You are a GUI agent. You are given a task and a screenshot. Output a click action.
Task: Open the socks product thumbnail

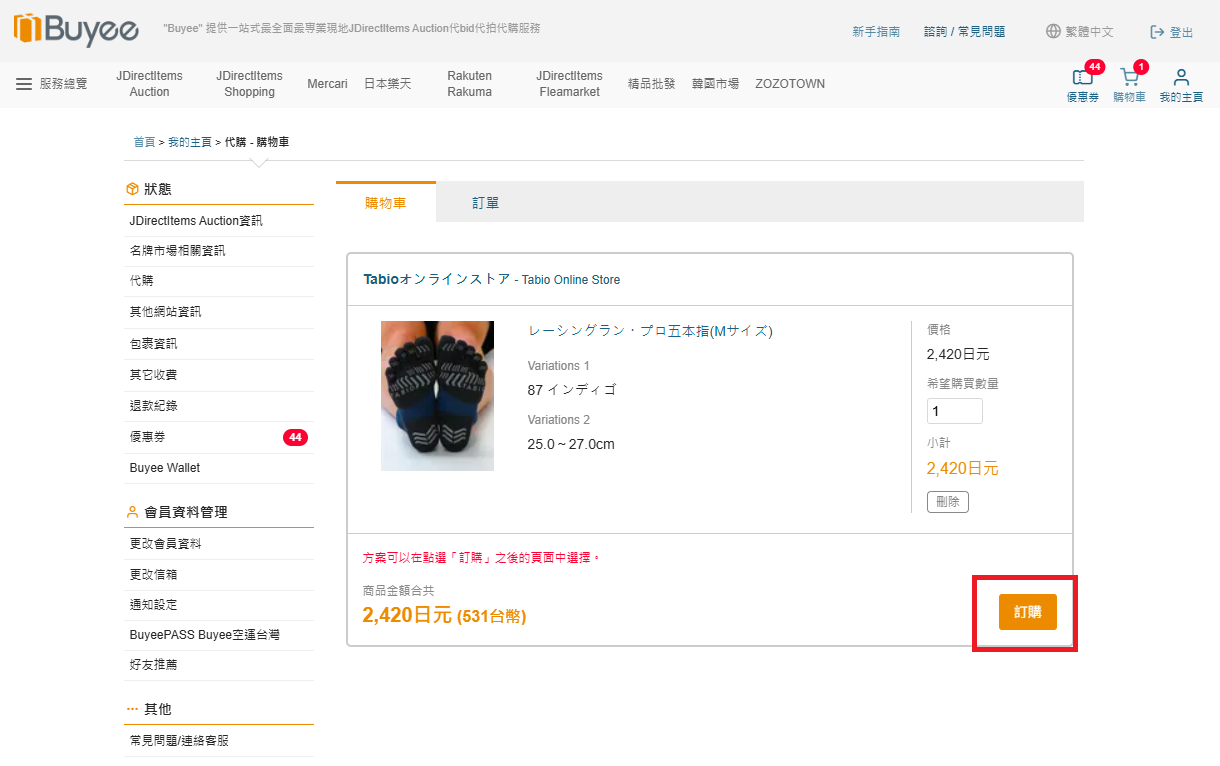coord(437,396)
